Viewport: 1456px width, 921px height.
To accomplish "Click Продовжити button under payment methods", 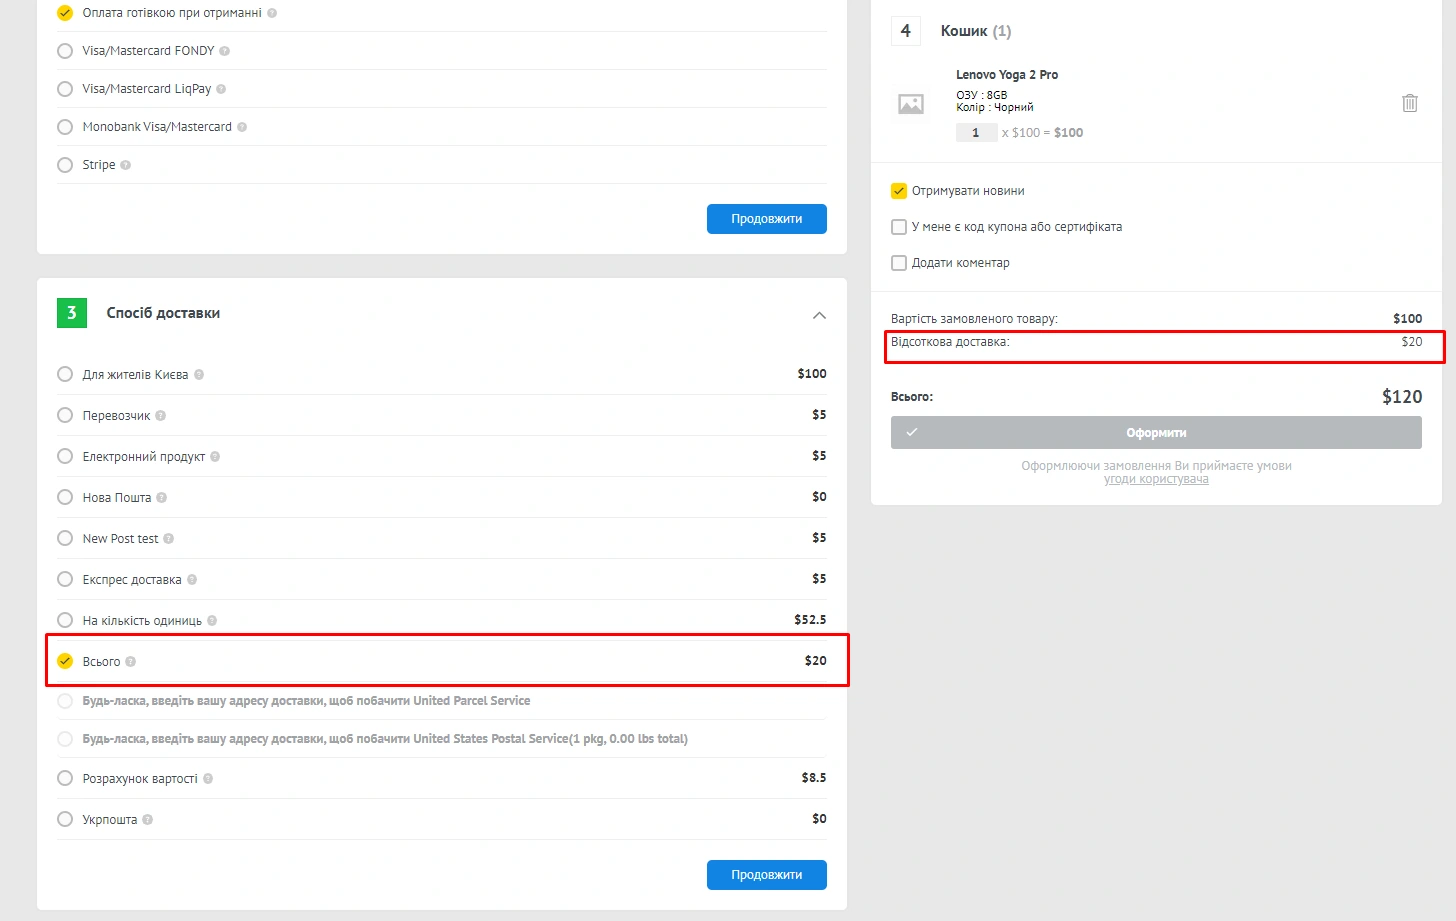I will tap(766, 219).
